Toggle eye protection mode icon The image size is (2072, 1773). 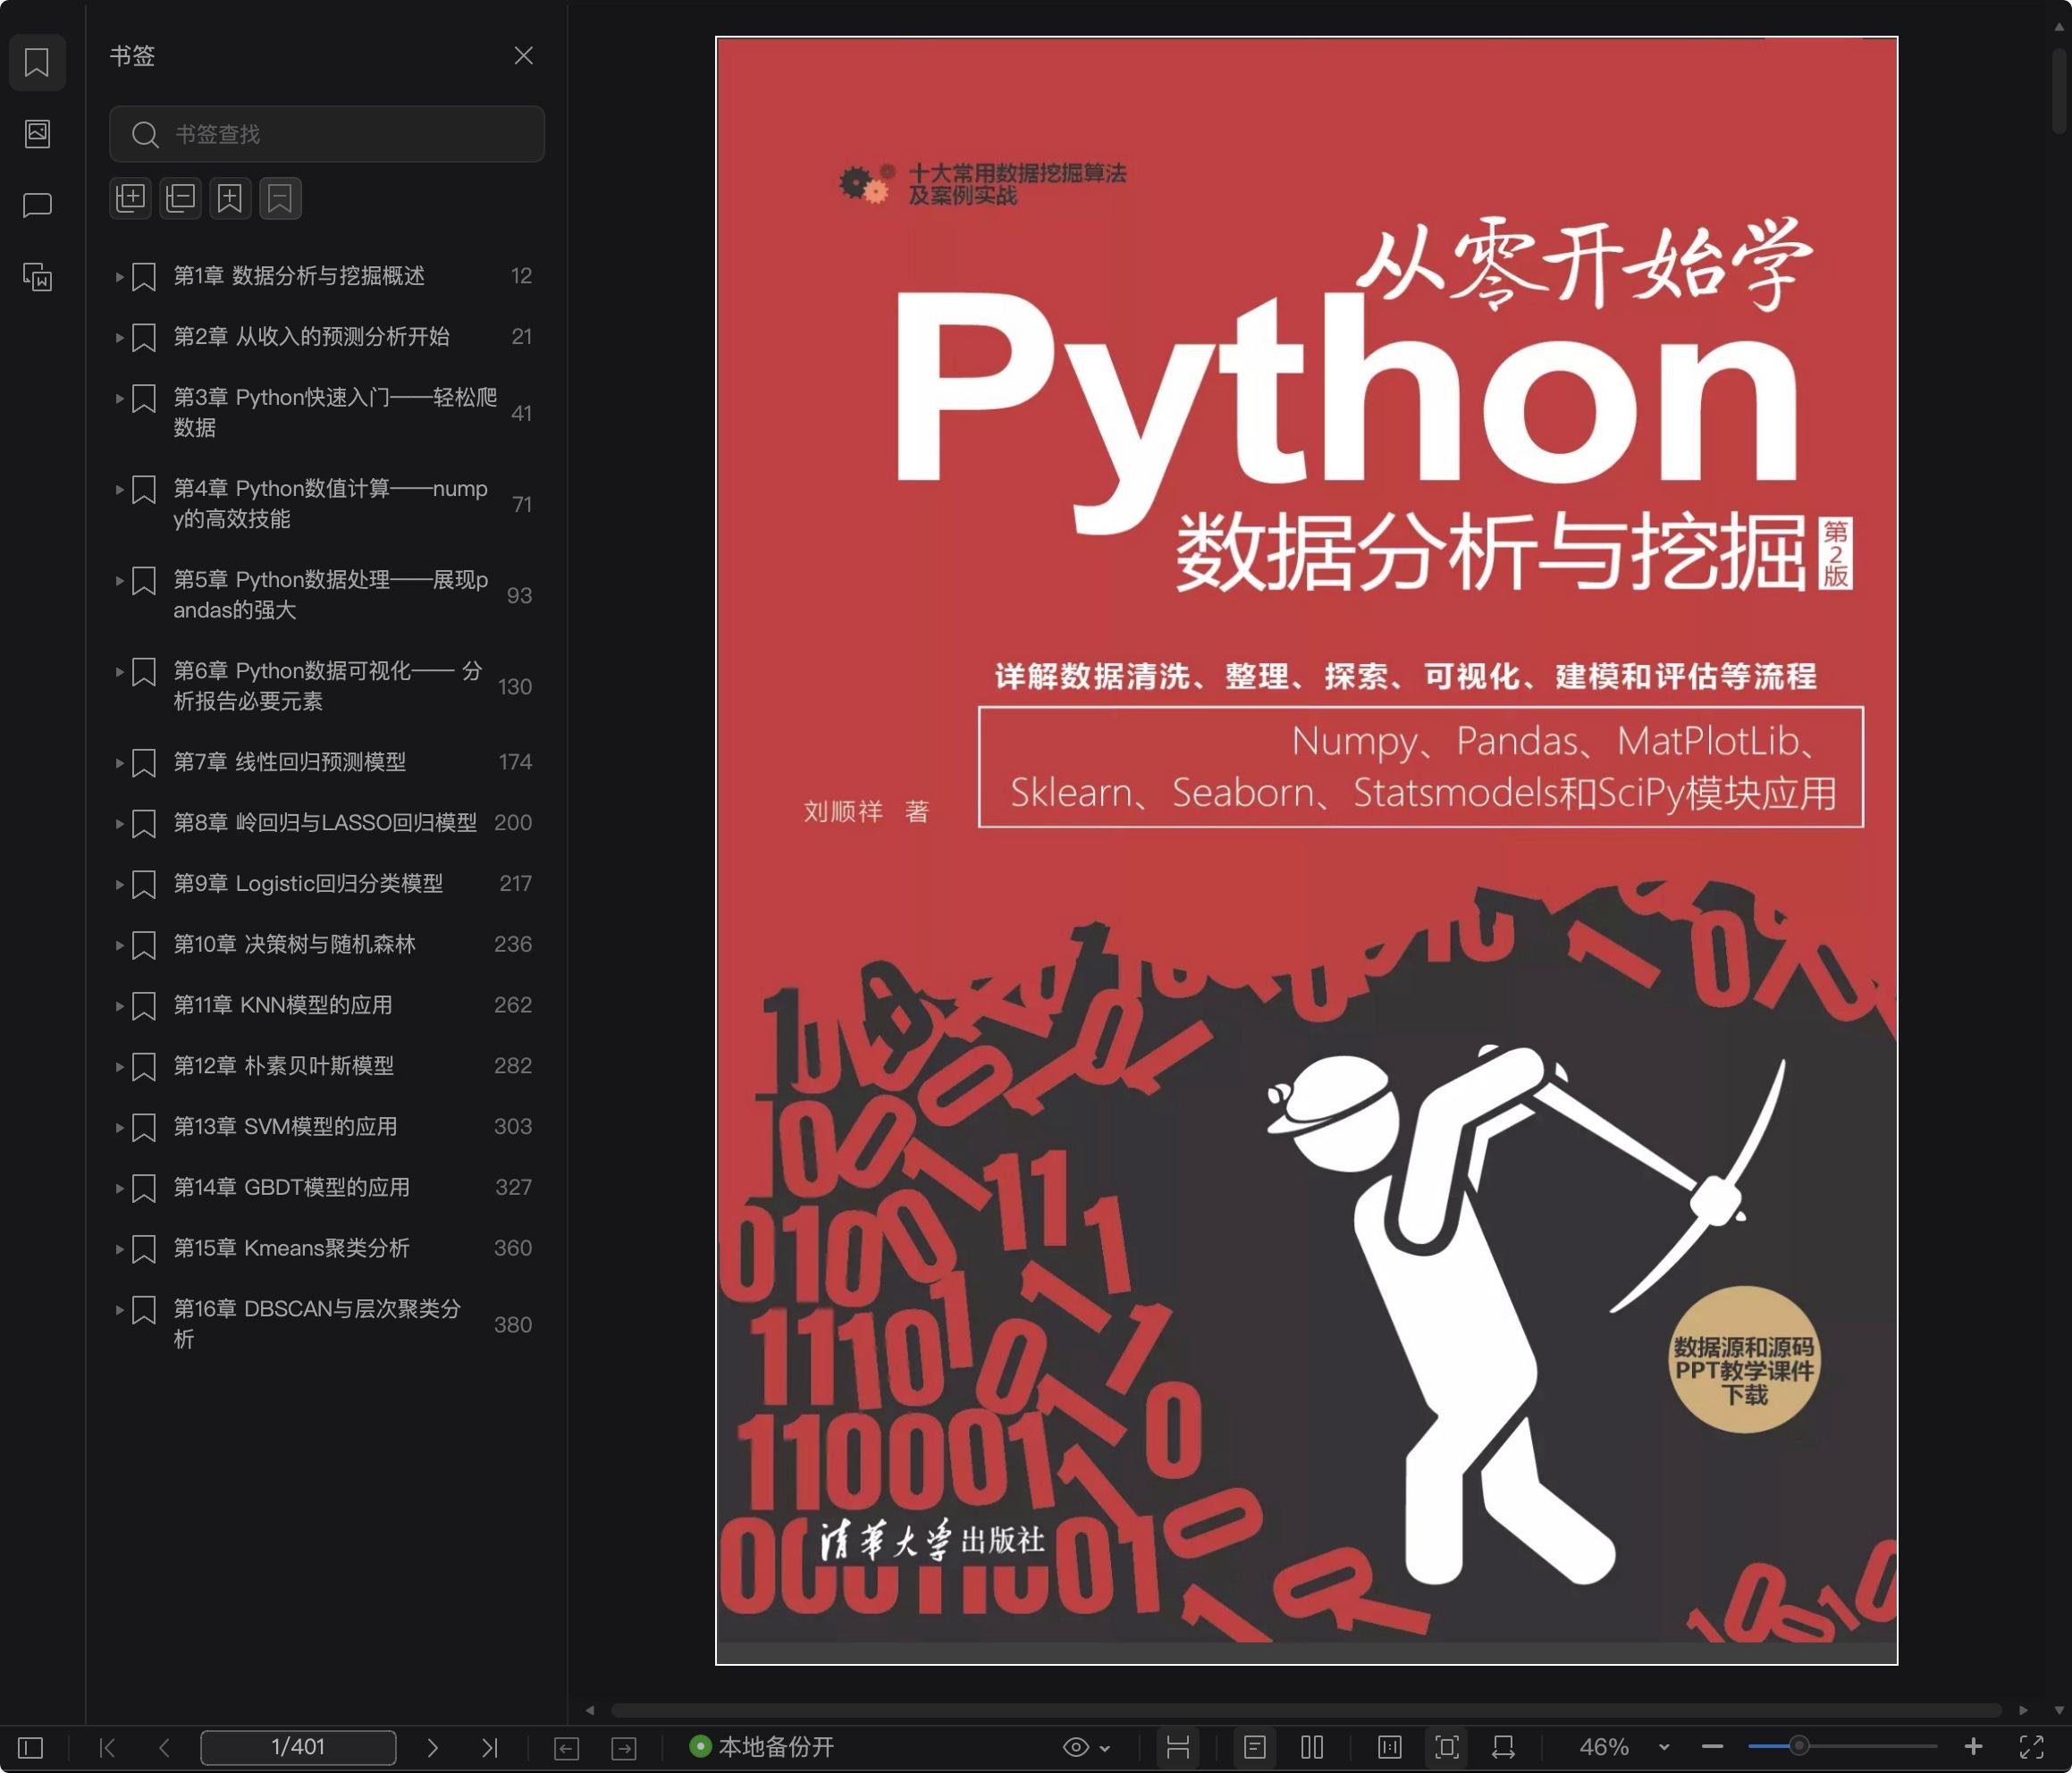pos(1076,1747)
